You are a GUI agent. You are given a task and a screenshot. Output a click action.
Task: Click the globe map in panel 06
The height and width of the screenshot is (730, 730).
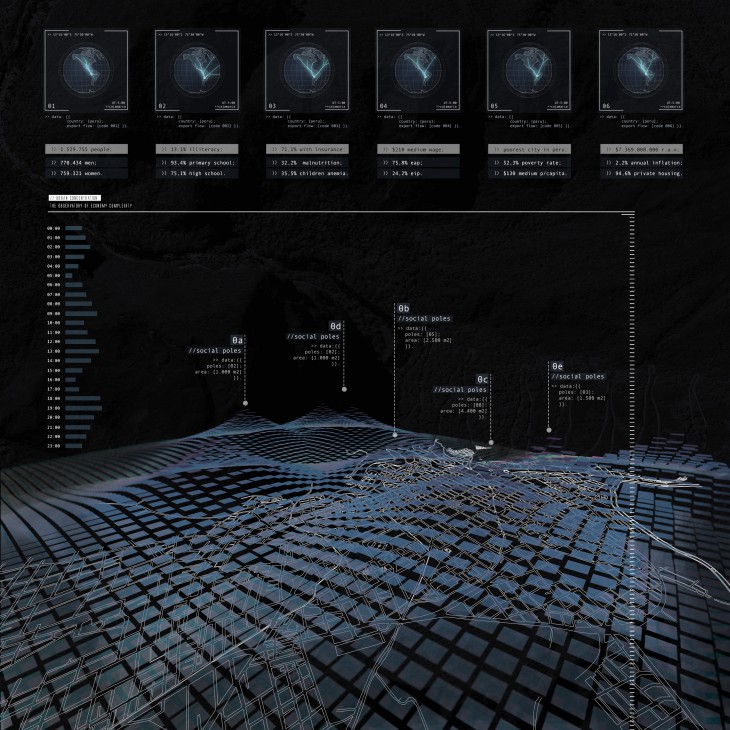pyautogui.click(x=639, y=70)
